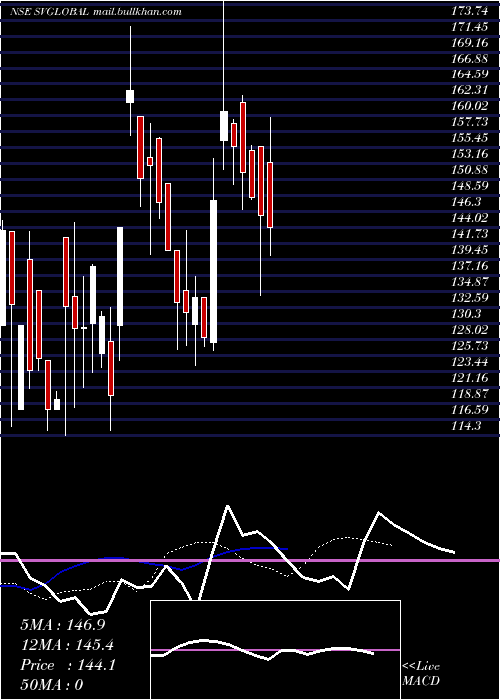Click the 146.3 price axis label
Screen dimensions: 500x700
467,202
